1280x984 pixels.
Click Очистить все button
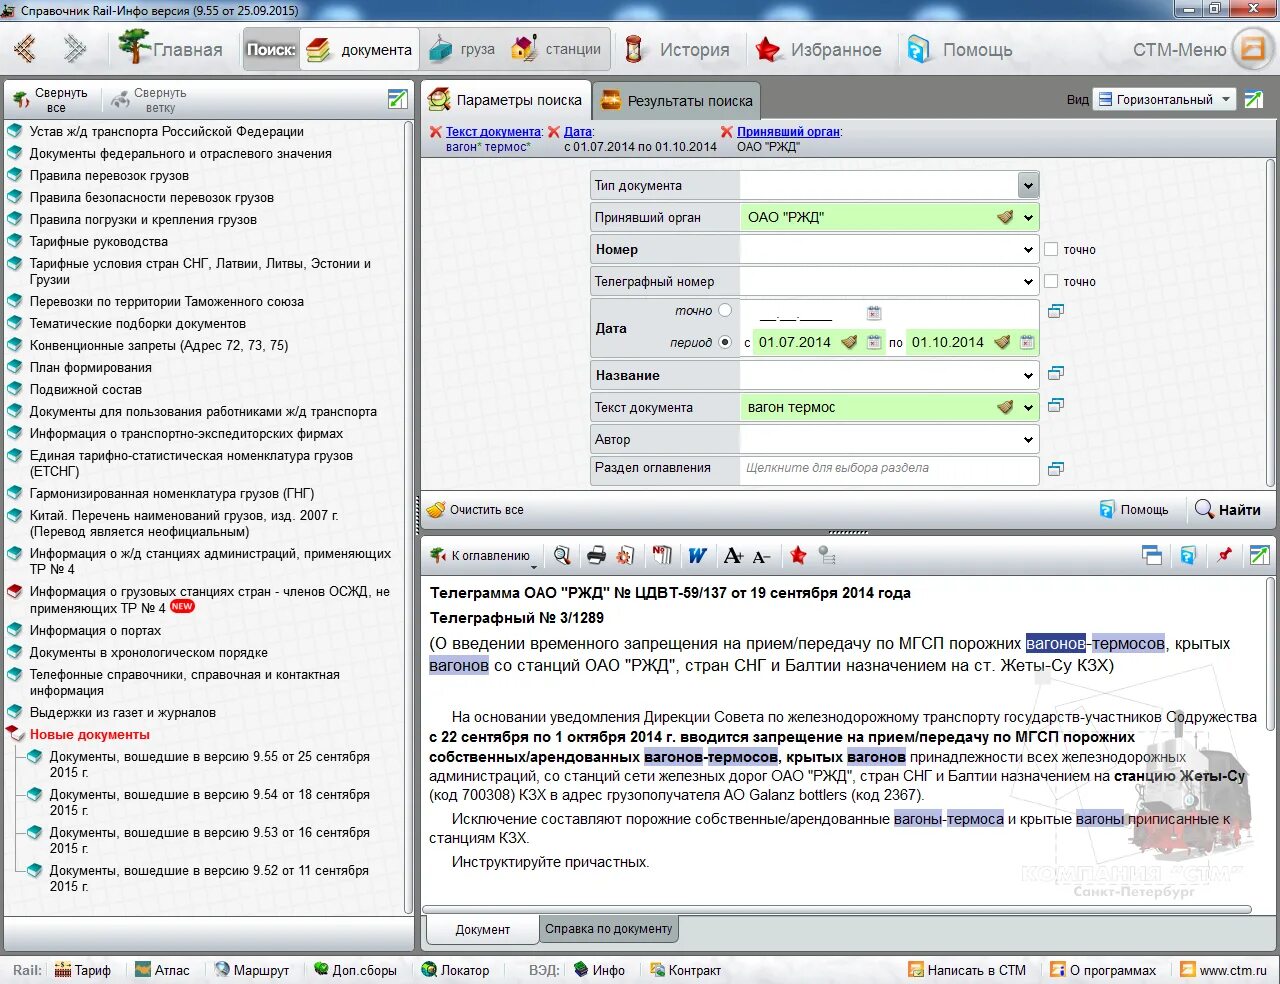476,510
